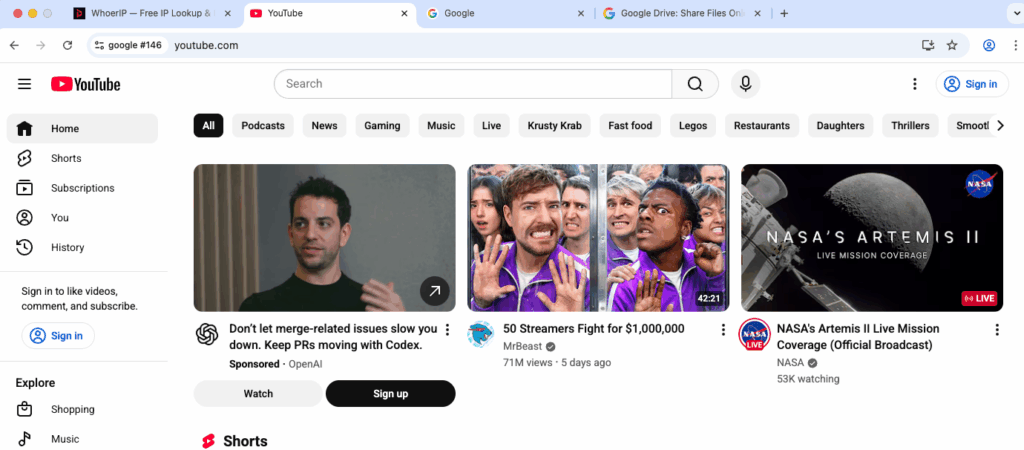1024x450 pixels.
Task: Start voice search with microphone icon
Action: [745, 84]
